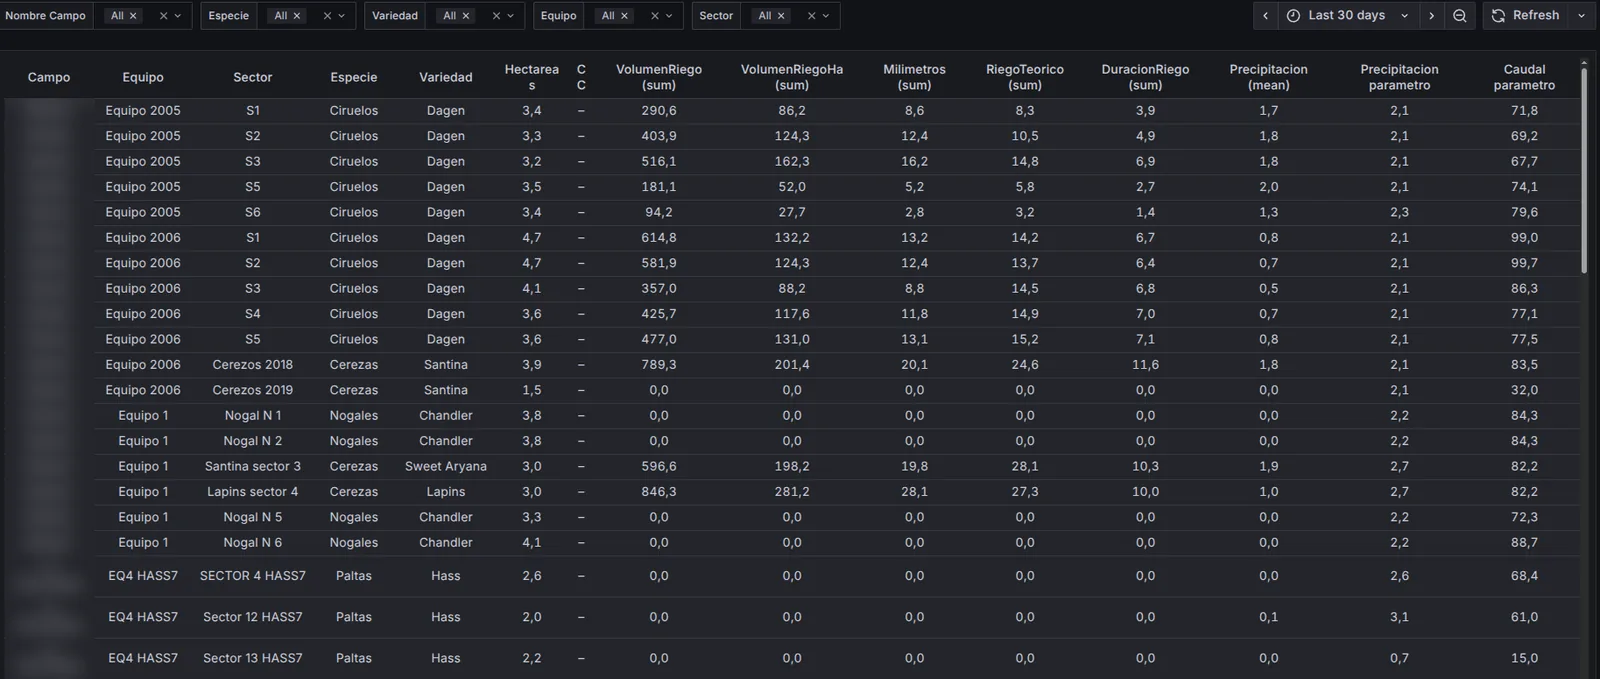
Task: Sort by Milimetros (sum) header
Action: click(915, 77)
